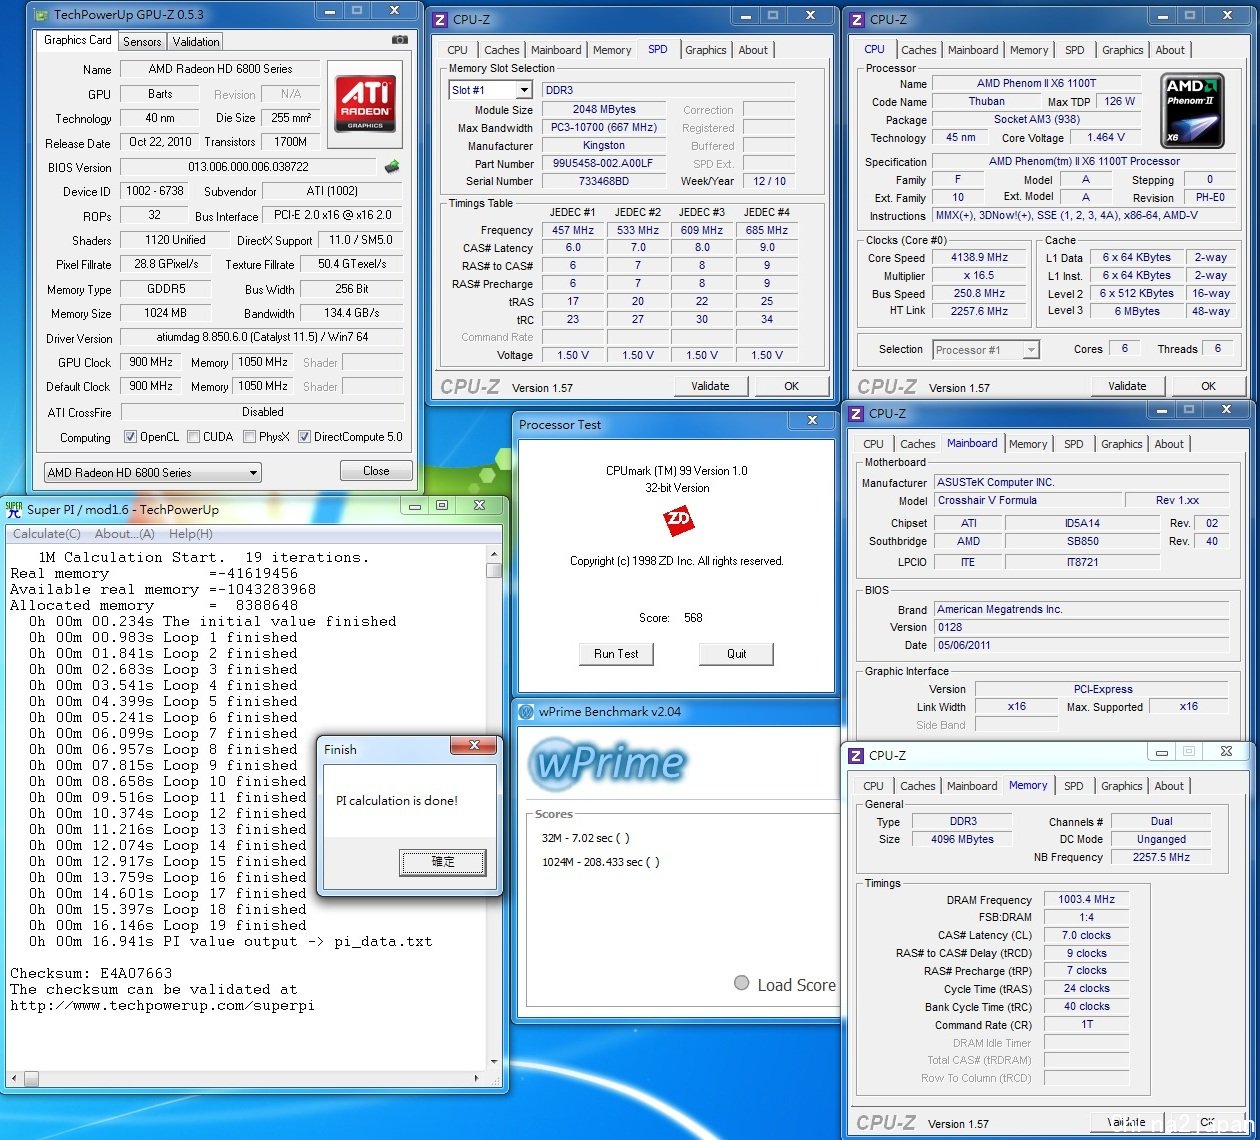Click the AMD Phenom II X6 logo
The height and width of the screenshot is (1140, 1260).
[x=1192, y=110]
